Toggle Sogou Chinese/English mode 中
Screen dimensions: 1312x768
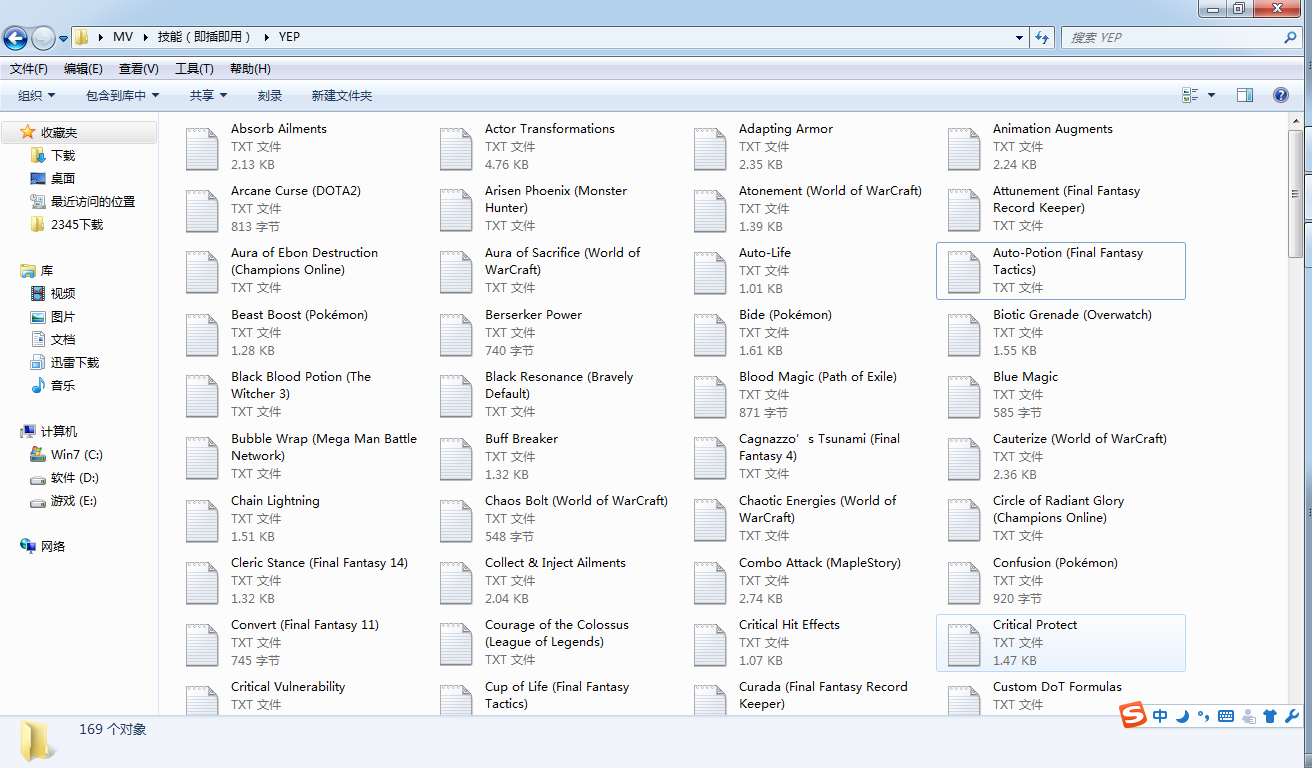[x=1160, y=716]
